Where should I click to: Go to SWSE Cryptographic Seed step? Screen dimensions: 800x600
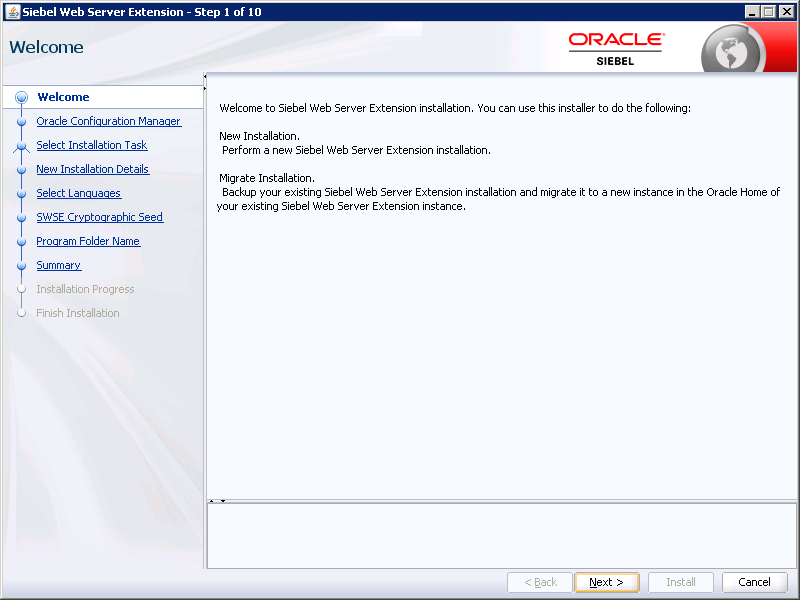(x=99, y=217)
